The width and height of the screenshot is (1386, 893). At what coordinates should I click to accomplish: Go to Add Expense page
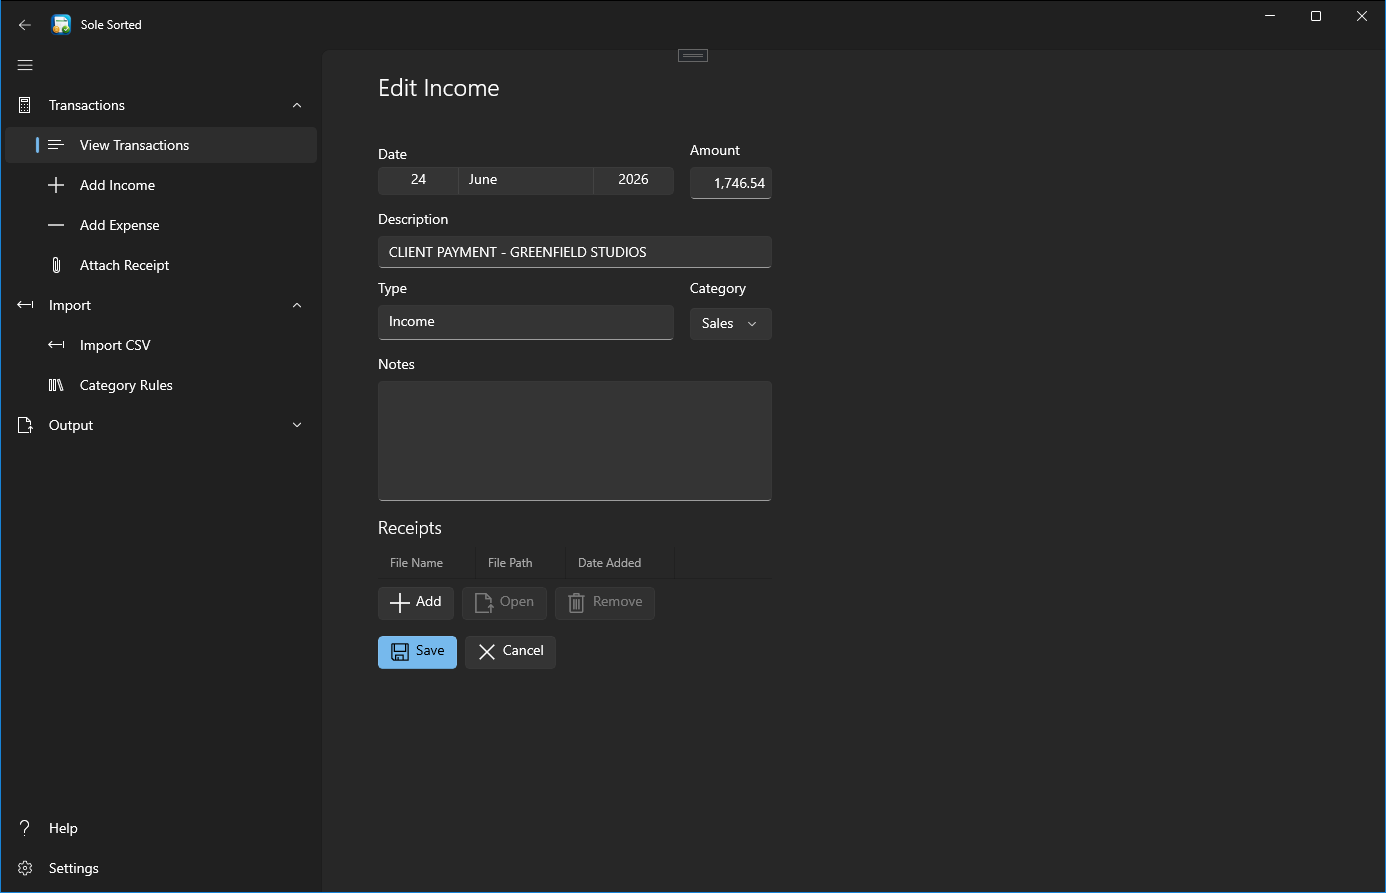click(x=161, y=225)
